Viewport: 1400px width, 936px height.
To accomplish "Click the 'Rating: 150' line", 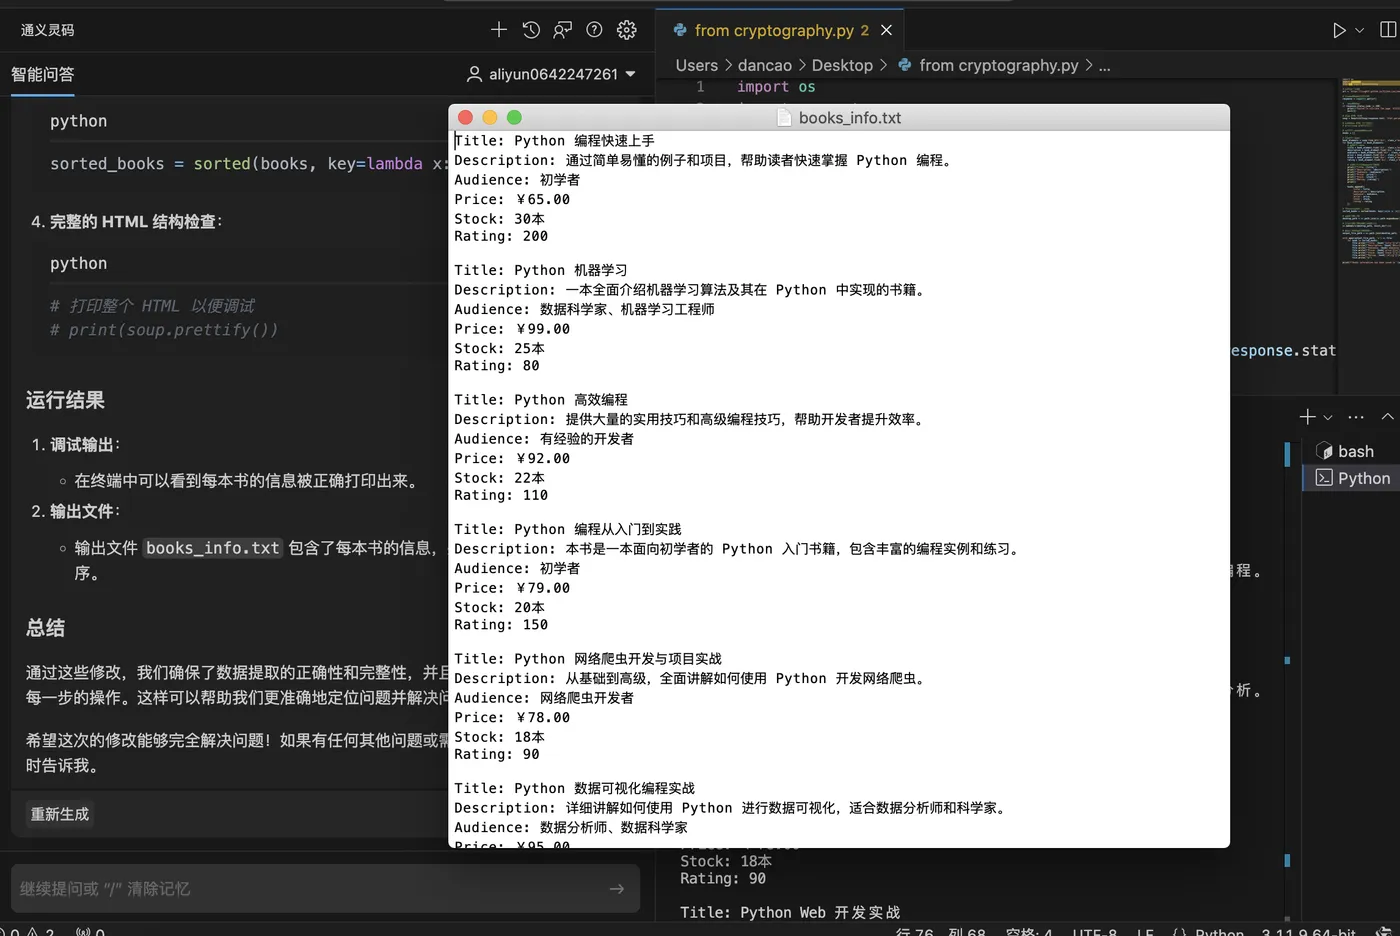I will pos(501,625).
